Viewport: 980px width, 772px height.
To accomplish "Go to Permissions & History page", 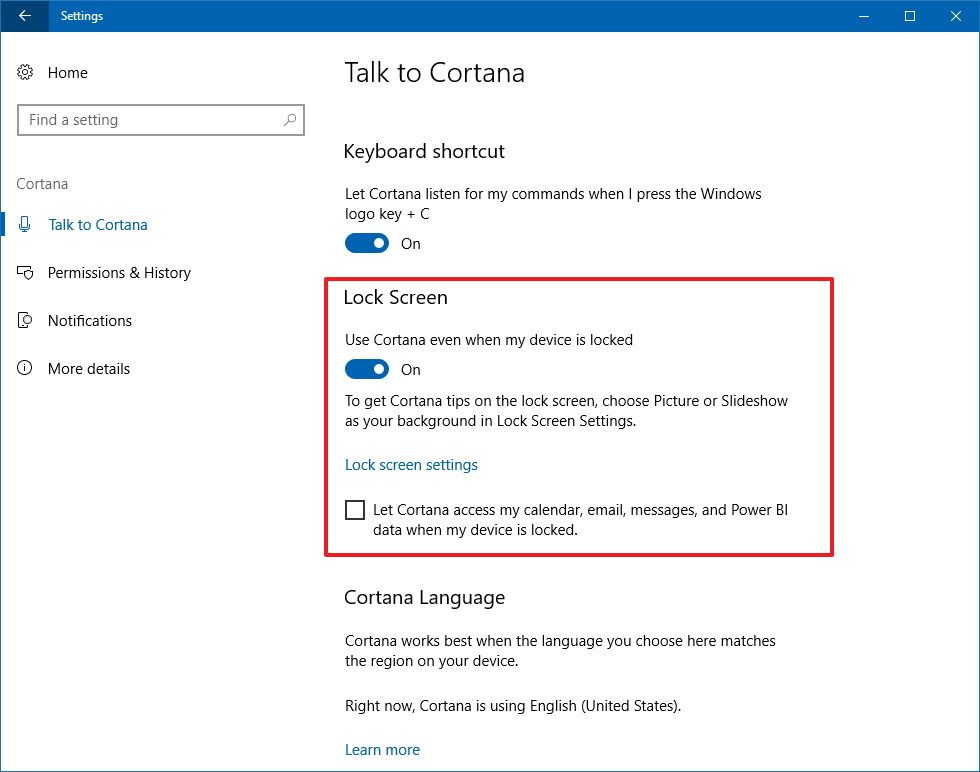I will point(119,272).
